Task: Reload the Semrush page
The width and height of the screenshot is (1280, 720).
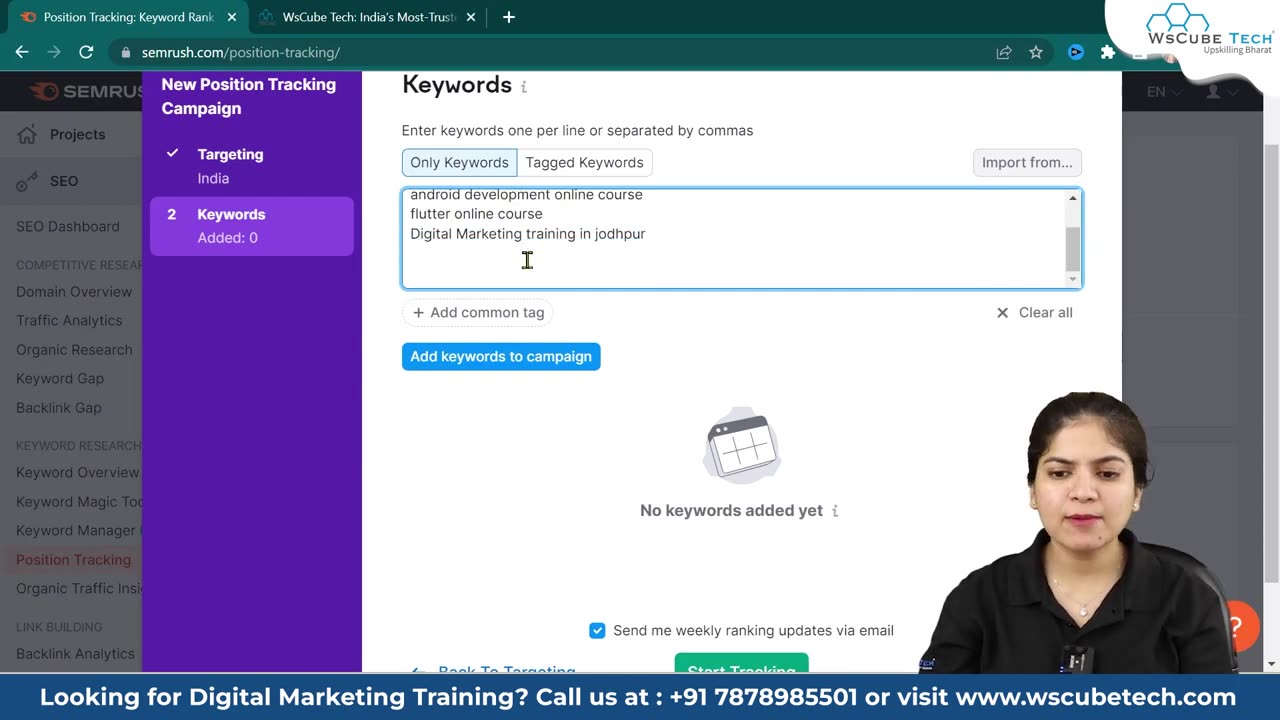Action: pos(86,52)
